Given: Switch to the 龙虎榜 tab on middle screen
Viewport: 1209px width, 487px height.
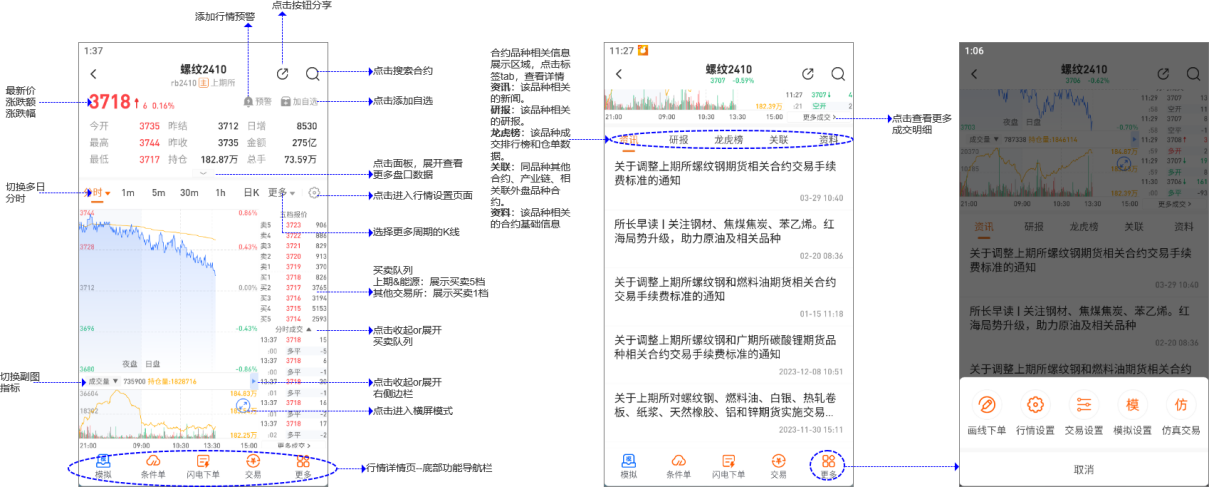Looking at the screenshot, I should pos(729,140).
